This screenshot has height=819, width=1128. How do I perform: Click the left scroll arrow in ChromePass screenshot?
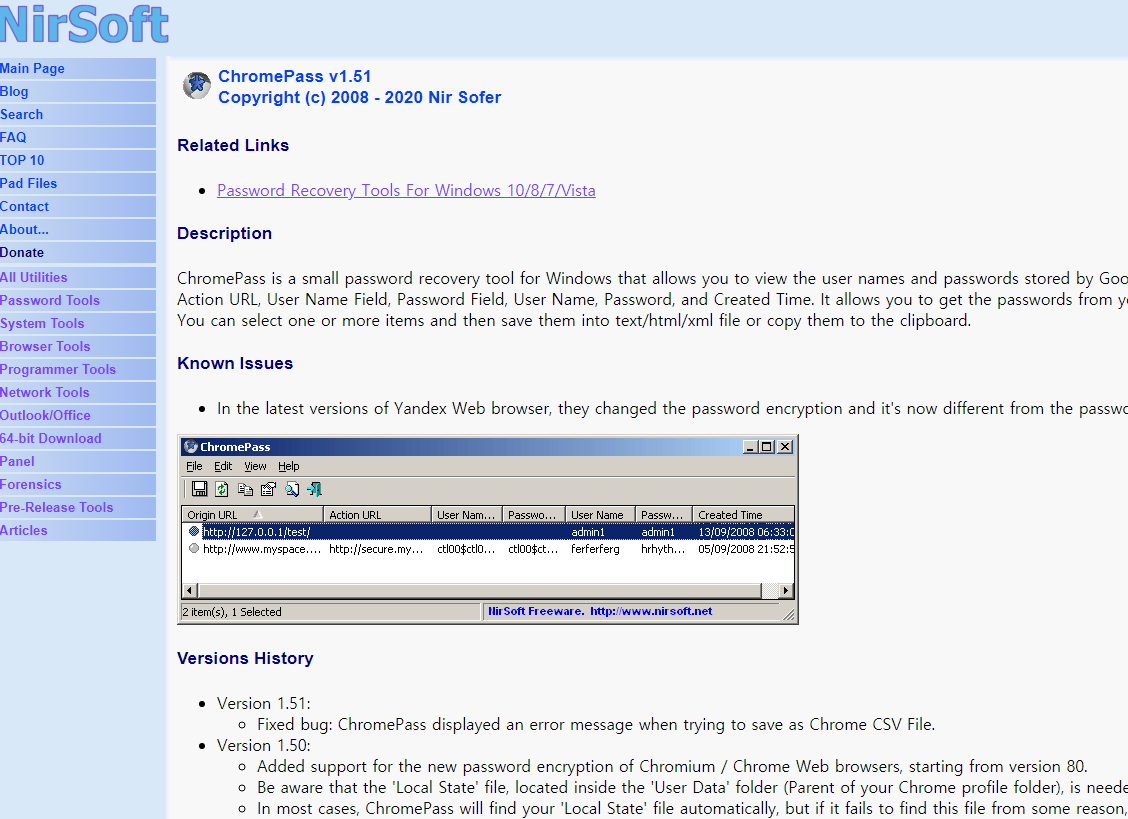tap(189, 591)
